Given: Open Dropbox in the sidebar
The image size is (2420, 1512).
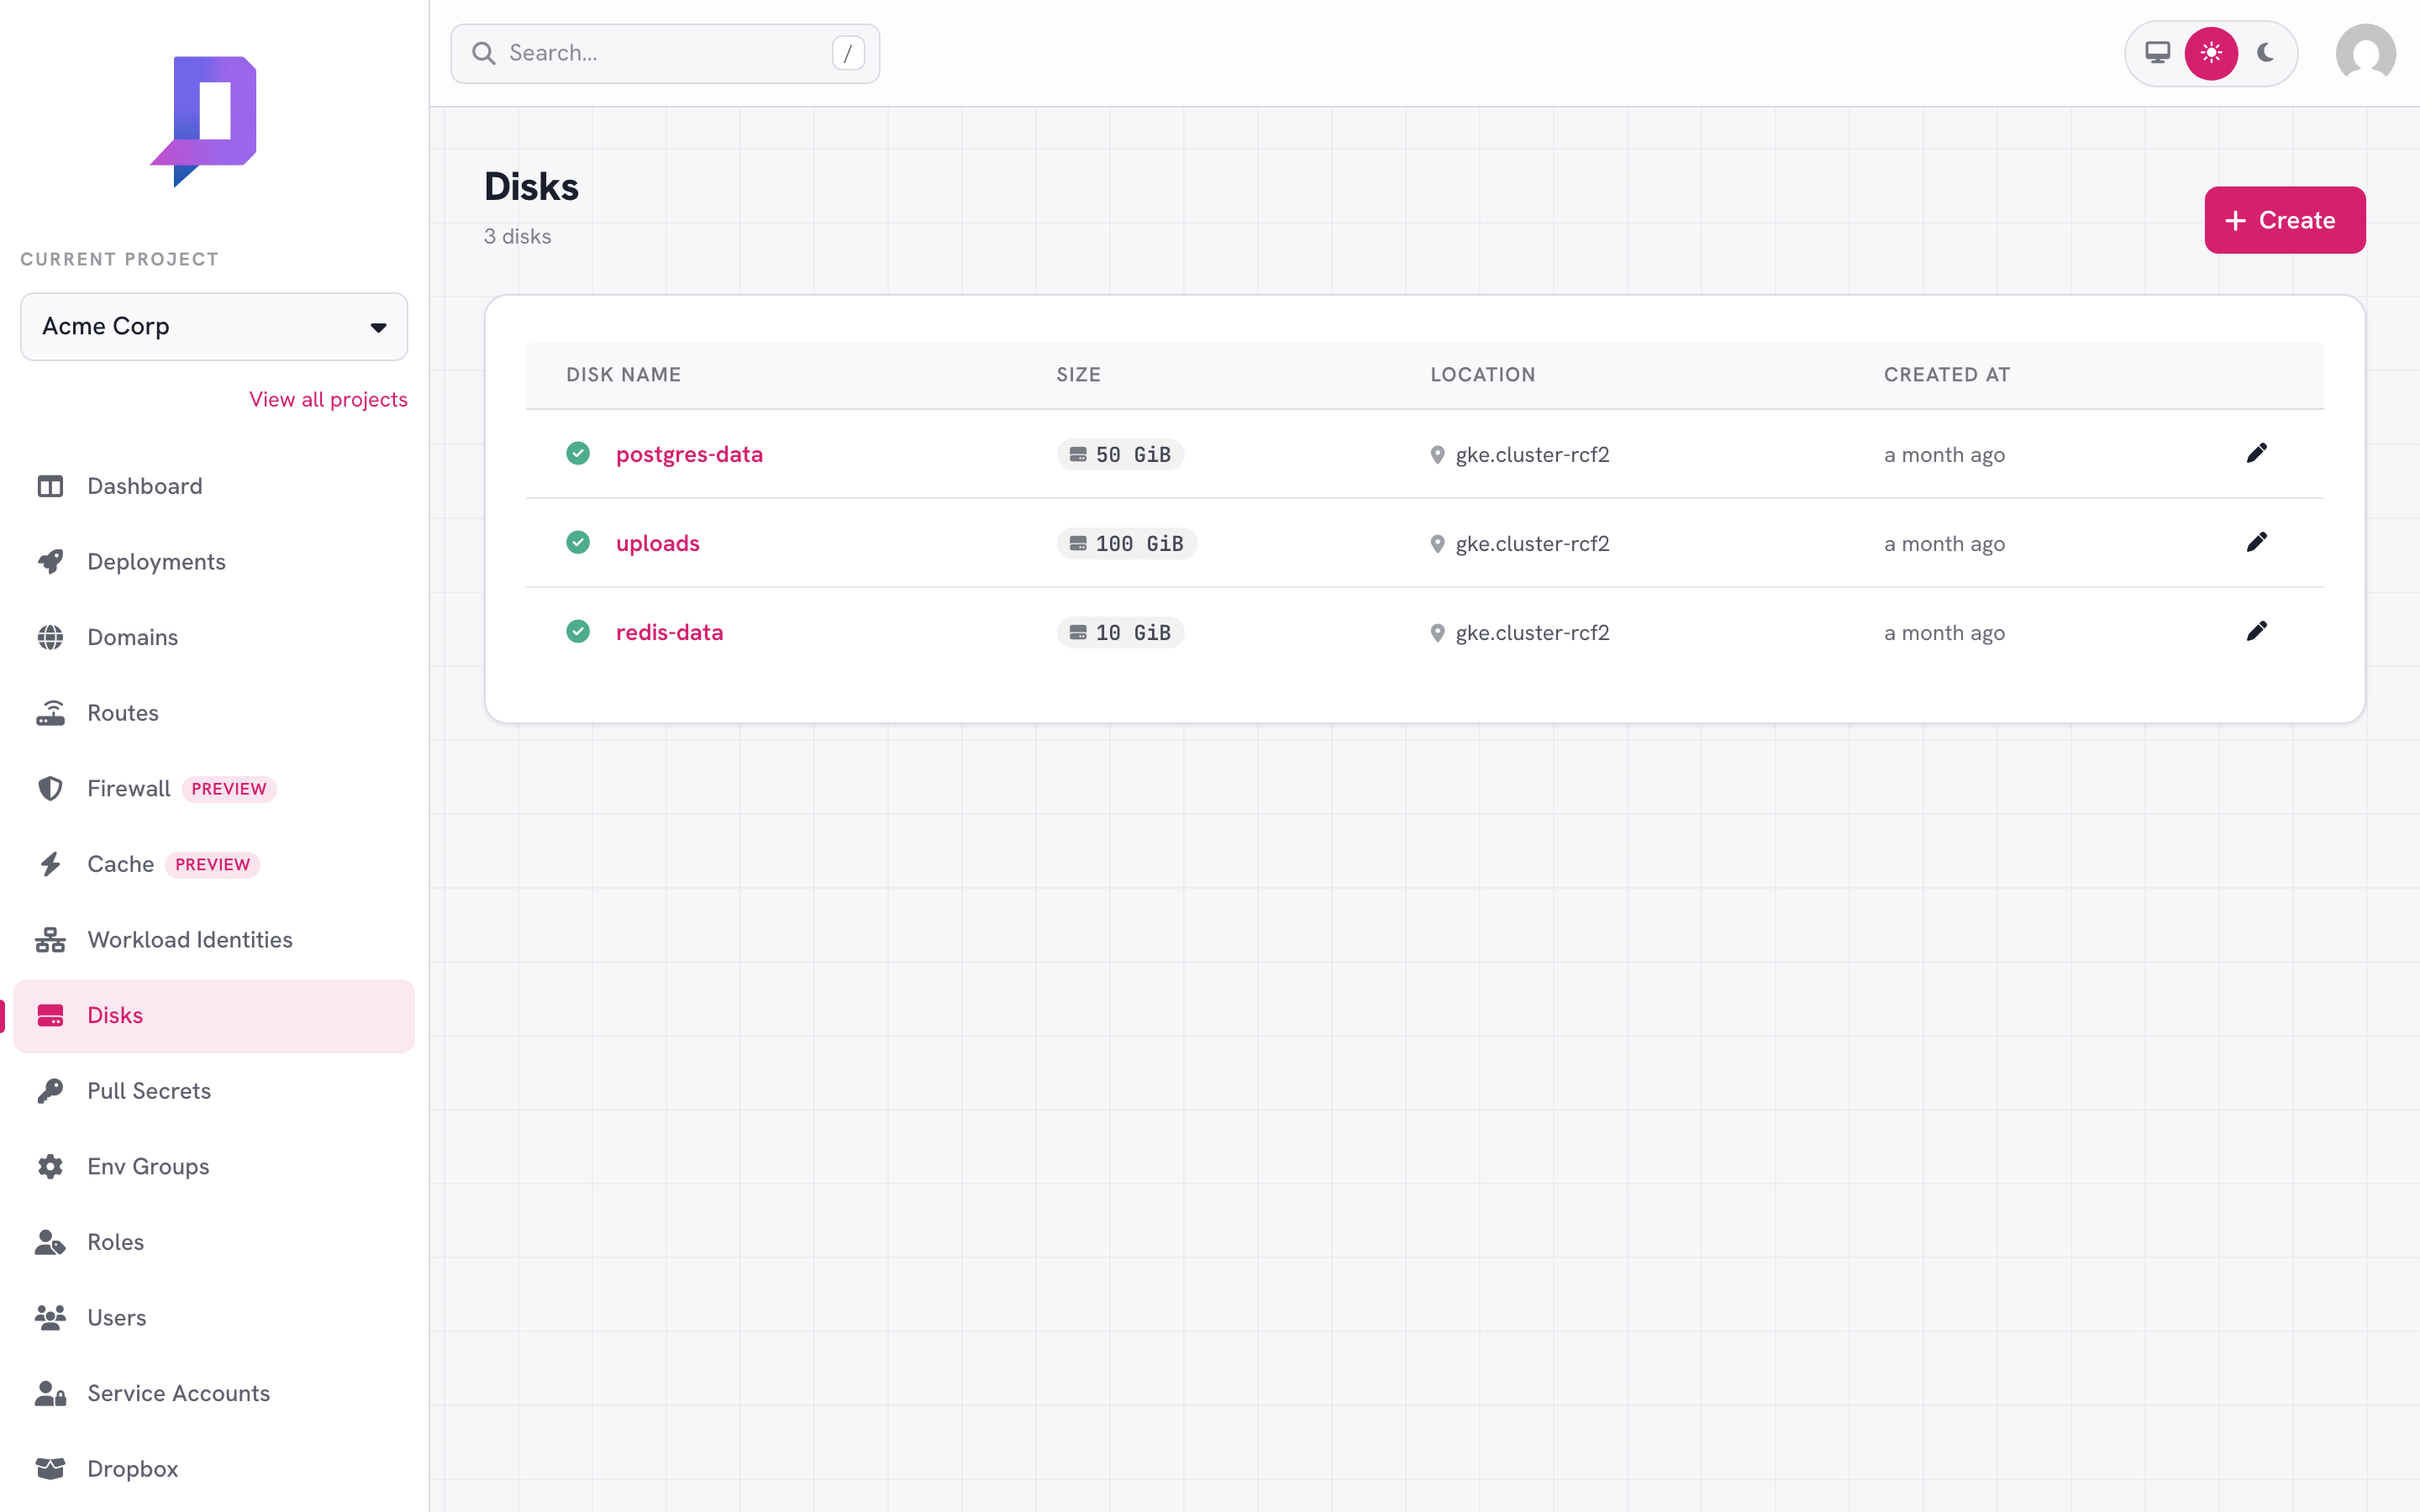Looking at the screenshot, I should [x=214, y=1469].
